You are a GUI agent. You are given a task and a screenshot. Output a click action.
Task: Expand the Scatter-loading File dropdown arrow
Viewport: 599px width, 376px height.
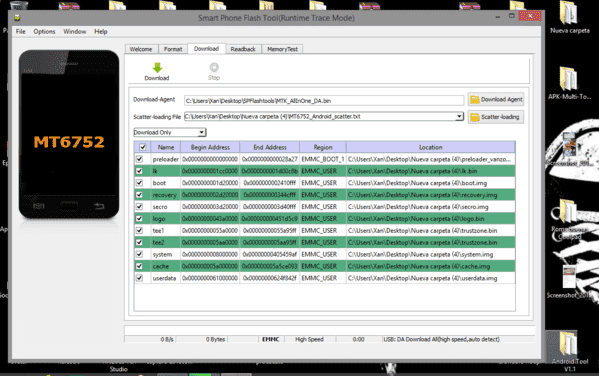[459, 116]
